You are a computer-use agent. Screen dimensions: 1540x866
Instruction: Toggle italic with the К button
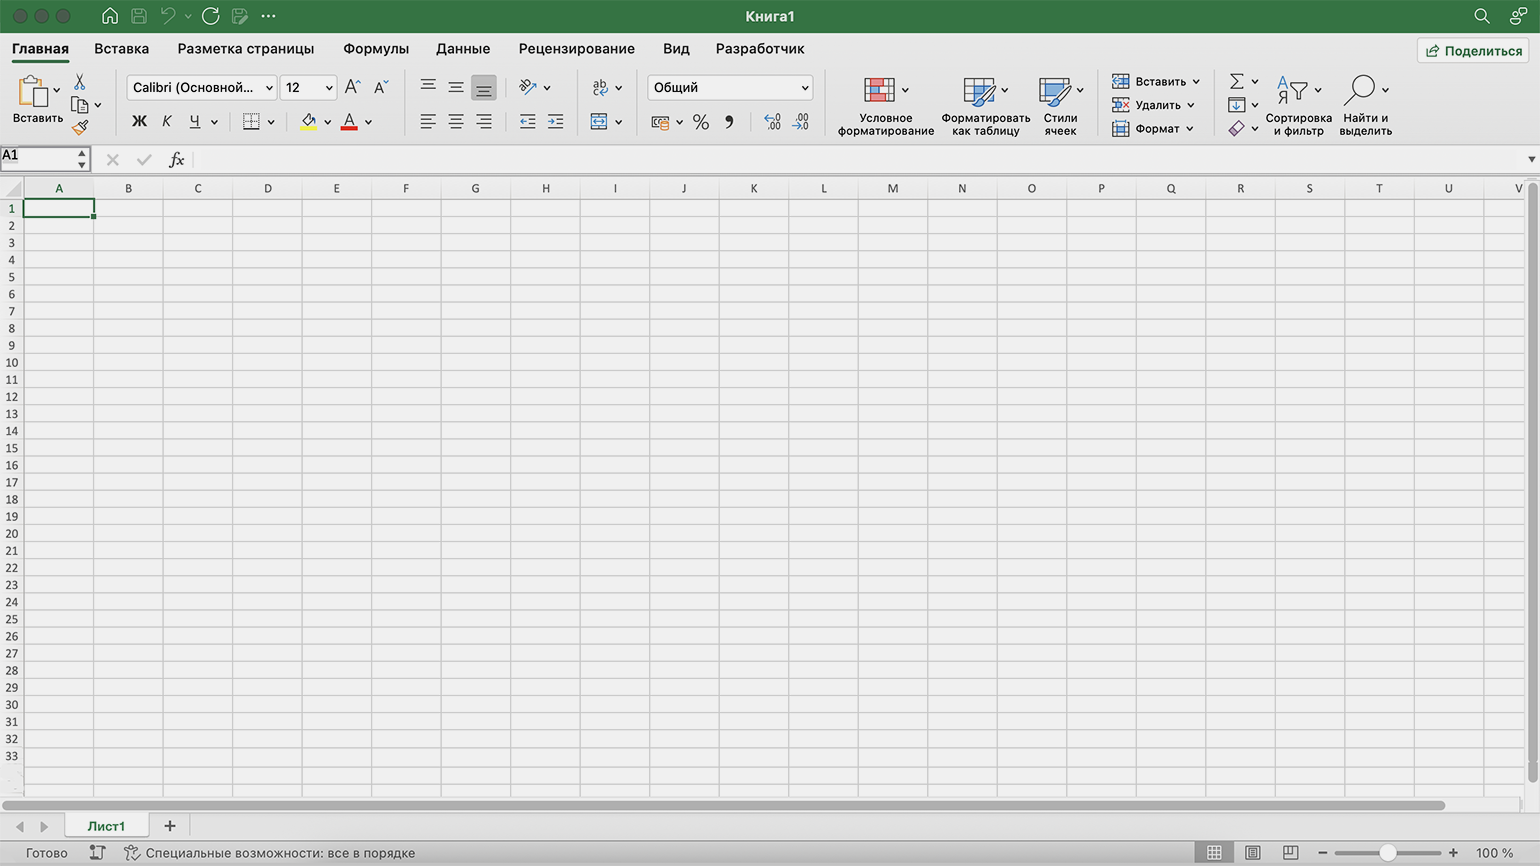167,122
